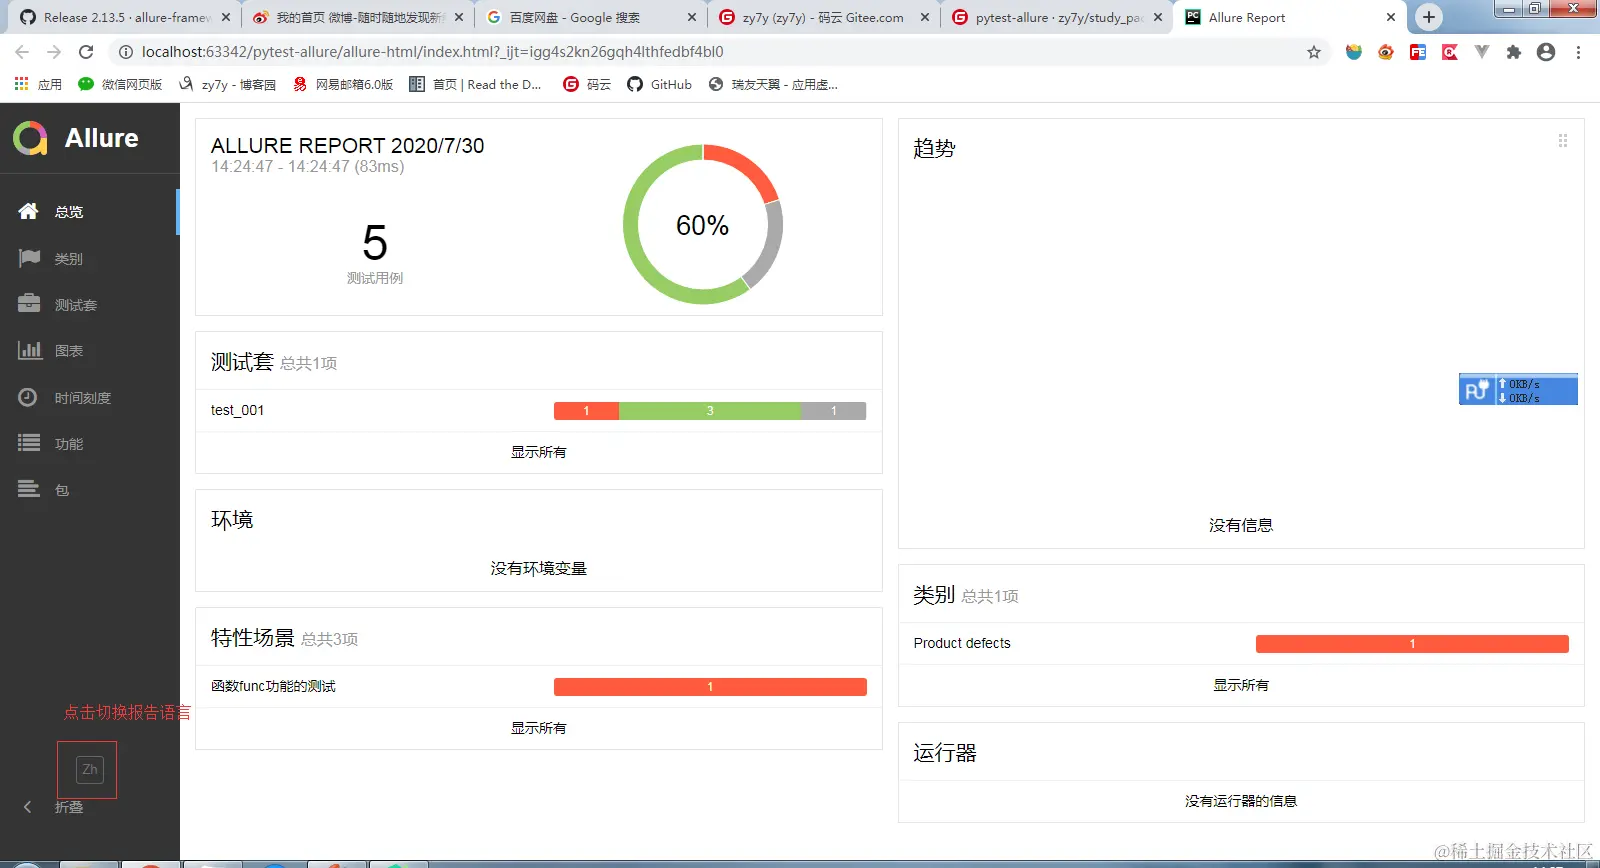Click the site info icon in address bar
Viewport: 1600px width, 868px height.
(126, 52)
